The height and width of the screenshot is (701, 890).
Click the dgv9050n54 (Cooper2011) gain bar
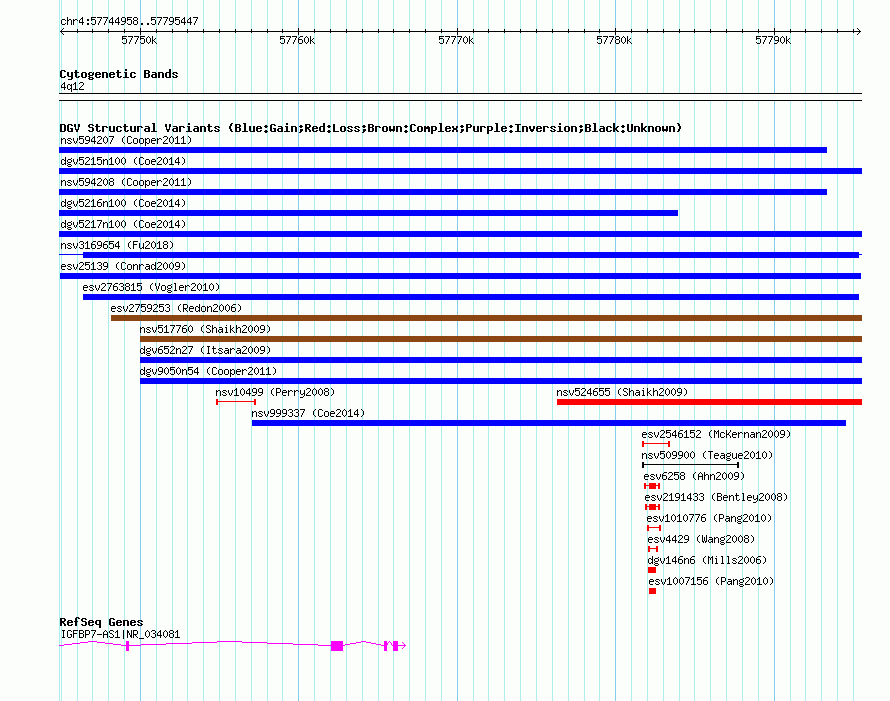click(x=501, y=381)
